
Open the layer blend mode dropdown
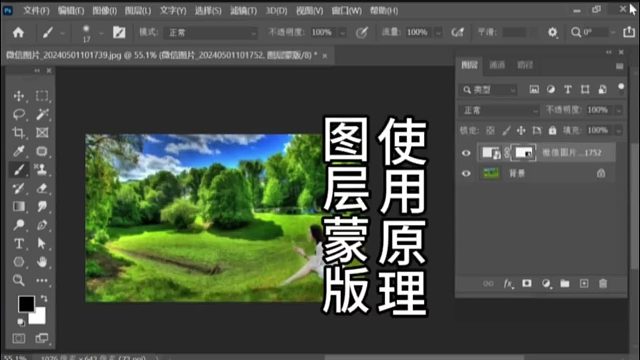[x=500, y=110]
